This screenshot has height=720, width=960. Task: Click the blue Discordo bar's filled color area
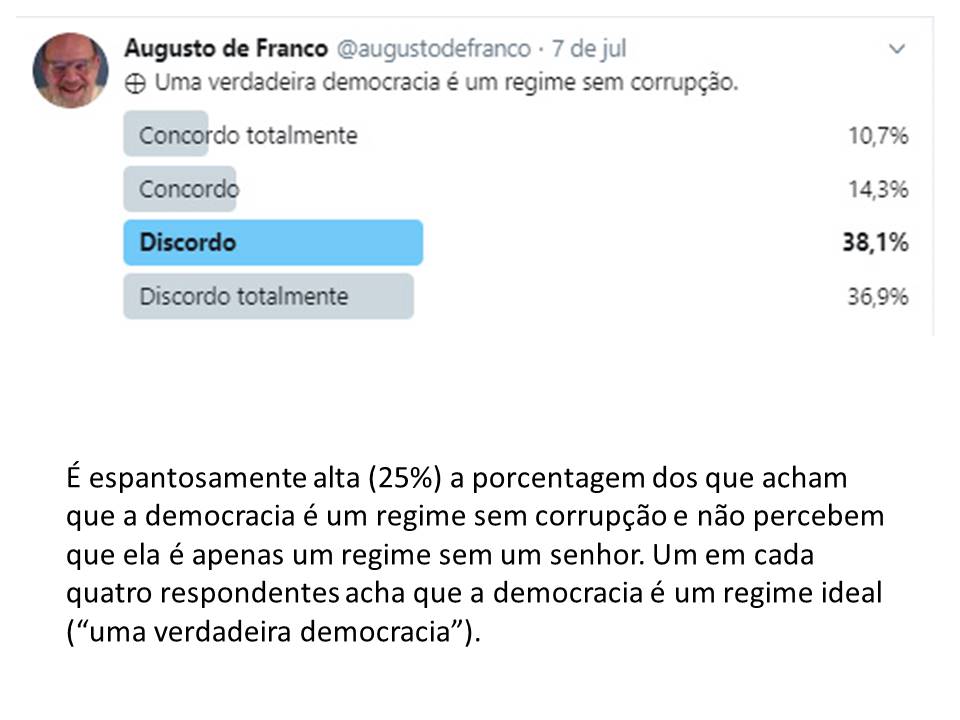273,242
